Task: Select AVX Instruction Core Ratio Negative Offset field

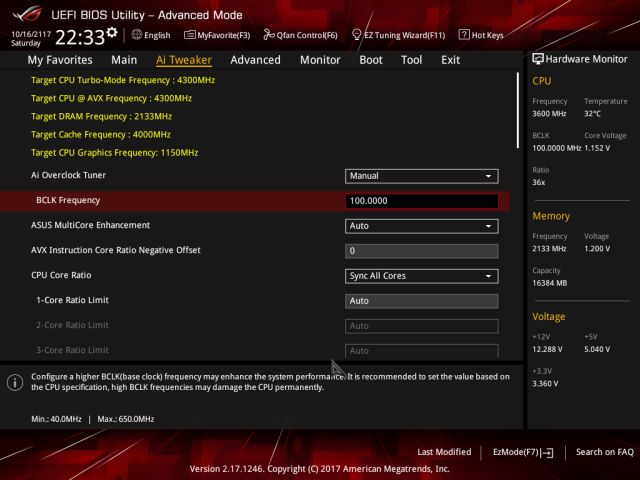Action: tap(421, 251)
